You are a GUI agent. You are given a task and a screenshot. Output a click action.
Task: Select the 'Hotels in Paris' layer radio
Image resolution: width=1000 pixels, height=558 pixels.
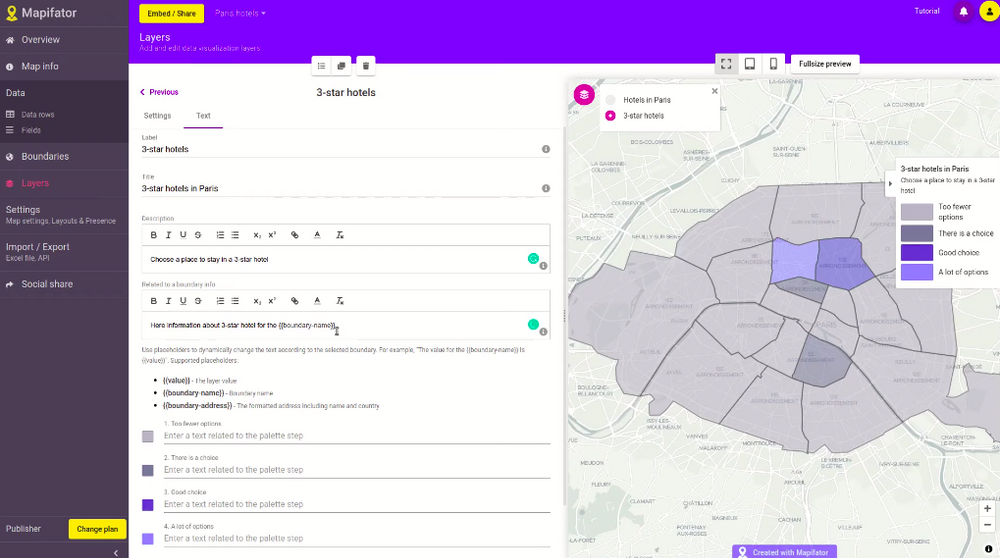pyautogui.click(x=610, y=99)
